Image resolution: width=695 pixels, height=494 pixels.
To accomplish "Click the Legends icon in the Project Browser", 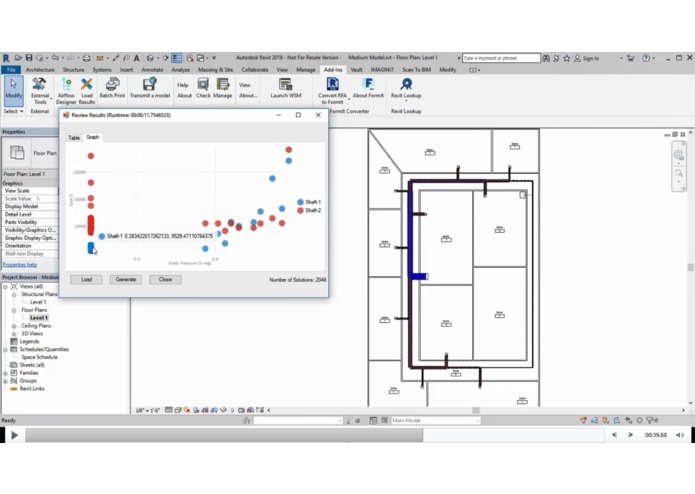I will pos(14,341).
